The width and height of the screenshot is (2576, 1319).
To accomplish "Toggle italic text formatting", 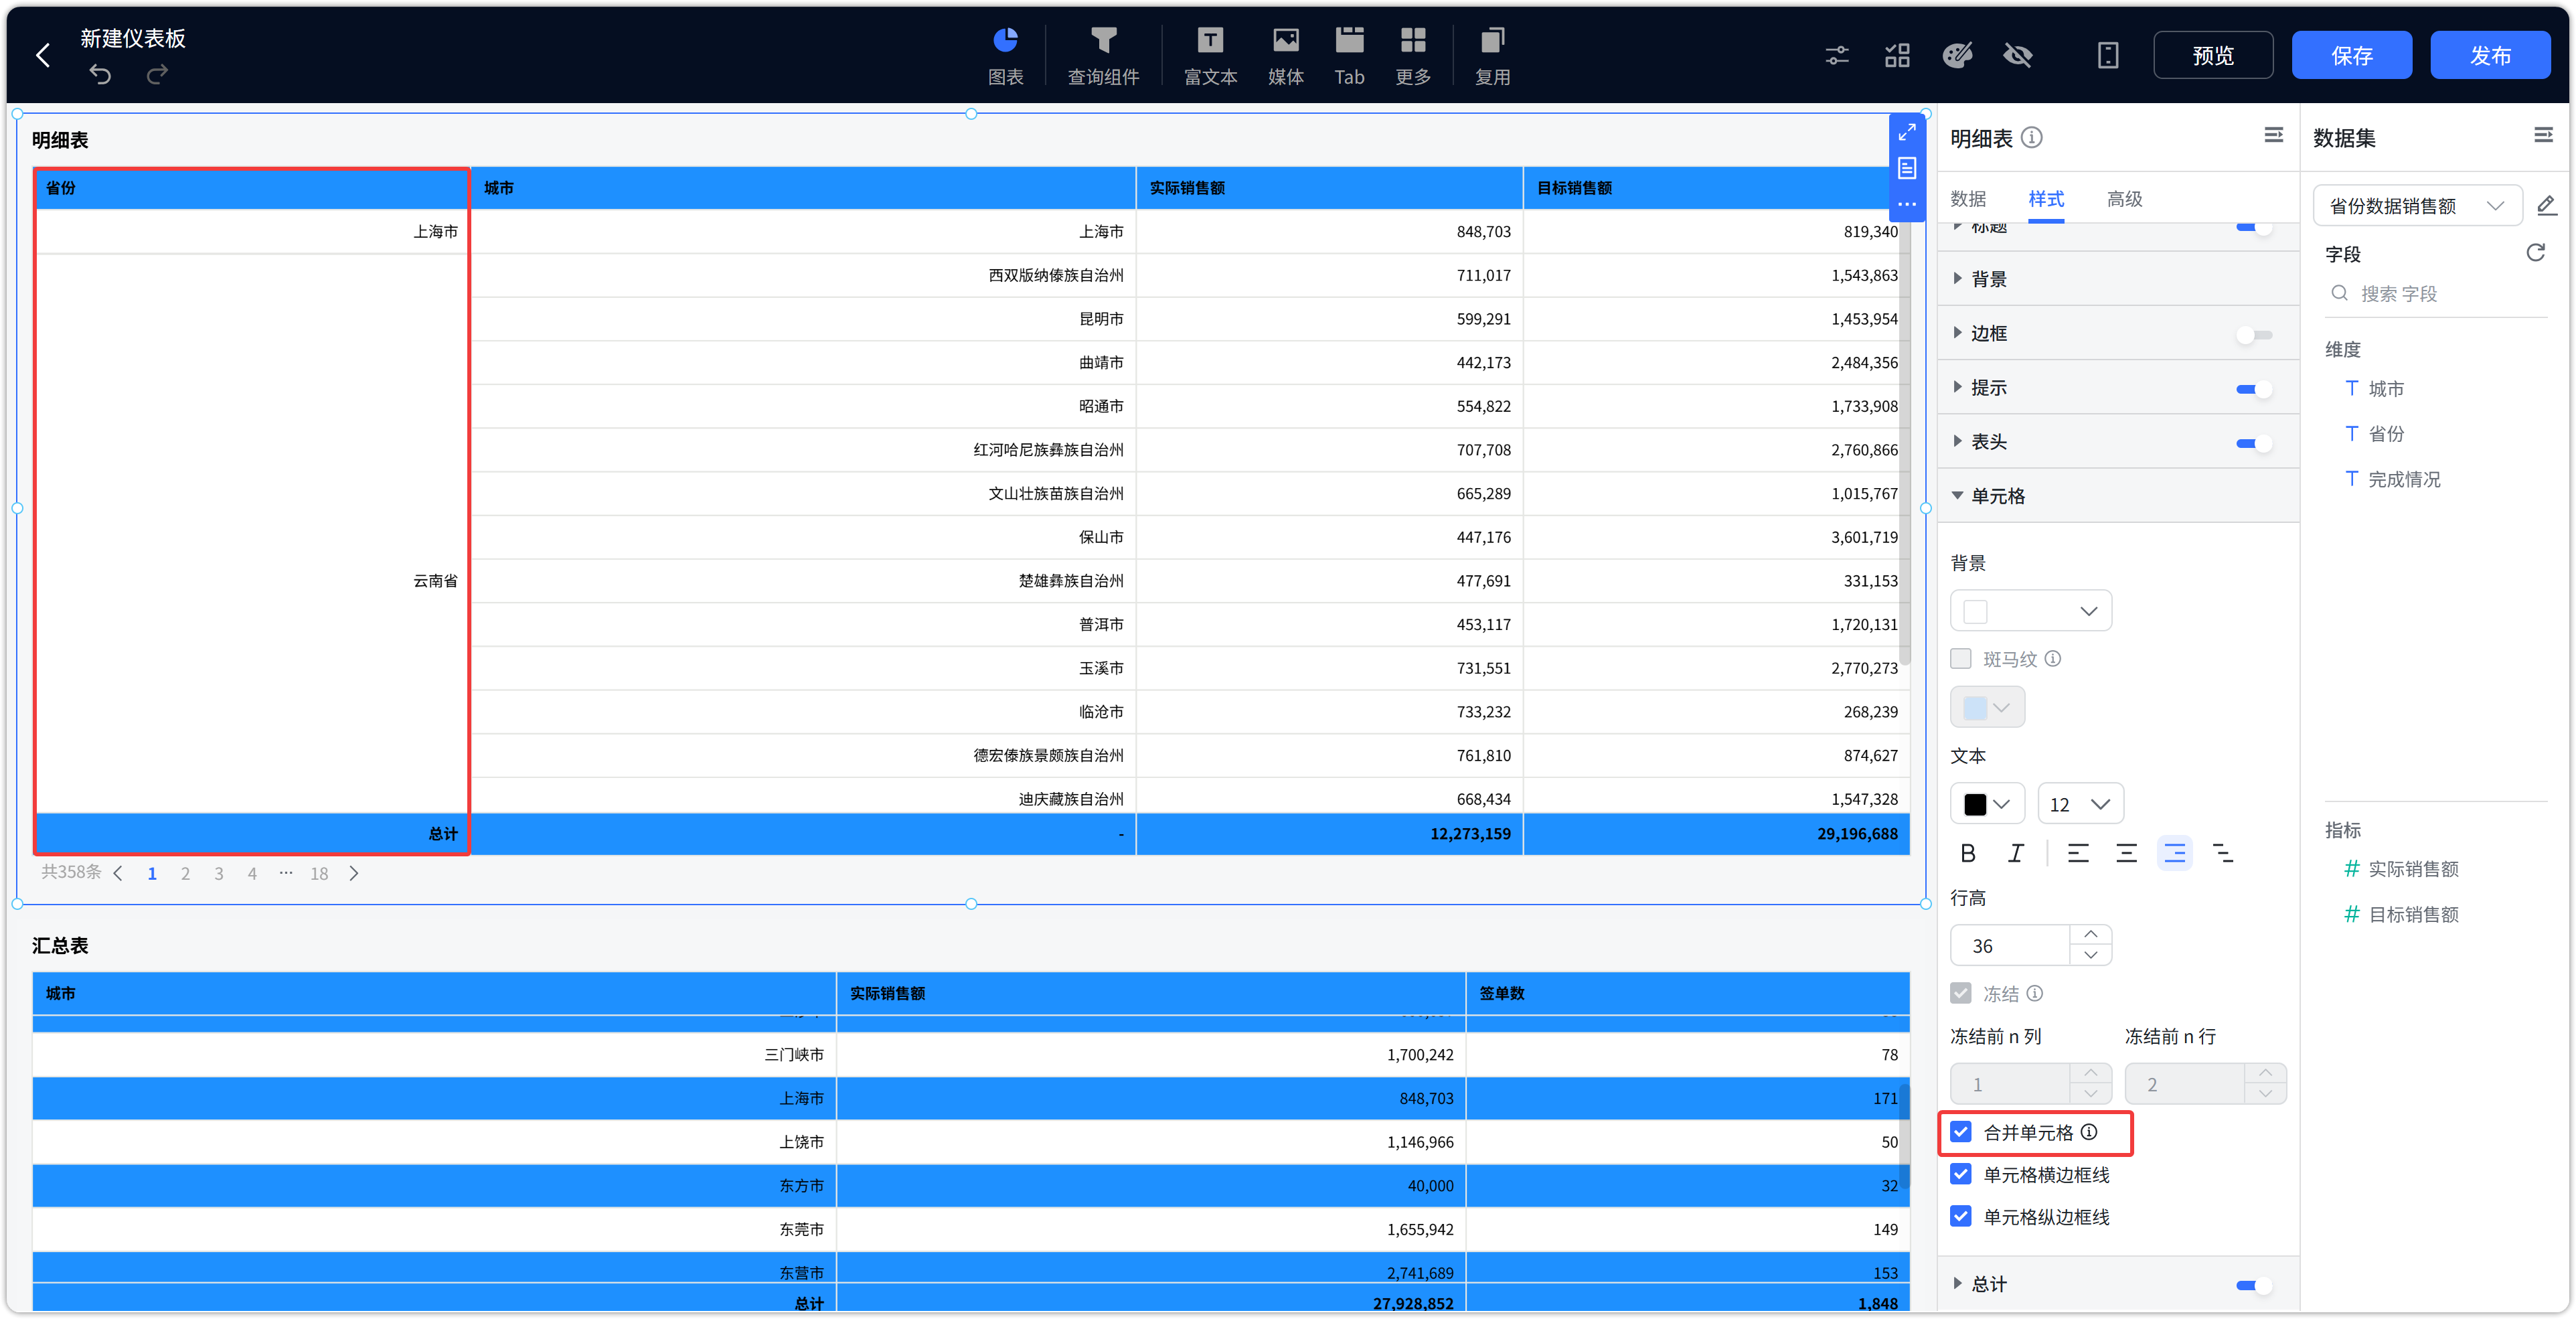I will pos(2016,853).
